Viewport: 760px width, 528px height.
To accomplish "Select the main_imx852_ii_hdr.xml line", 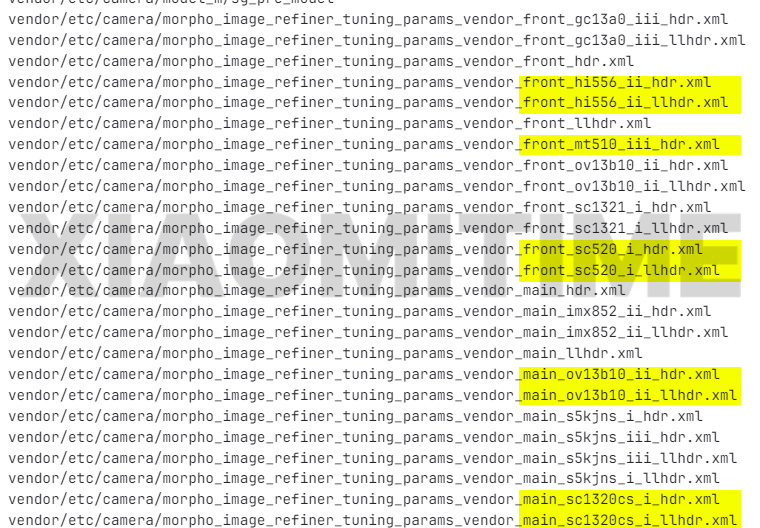I will tap(360, 311).
